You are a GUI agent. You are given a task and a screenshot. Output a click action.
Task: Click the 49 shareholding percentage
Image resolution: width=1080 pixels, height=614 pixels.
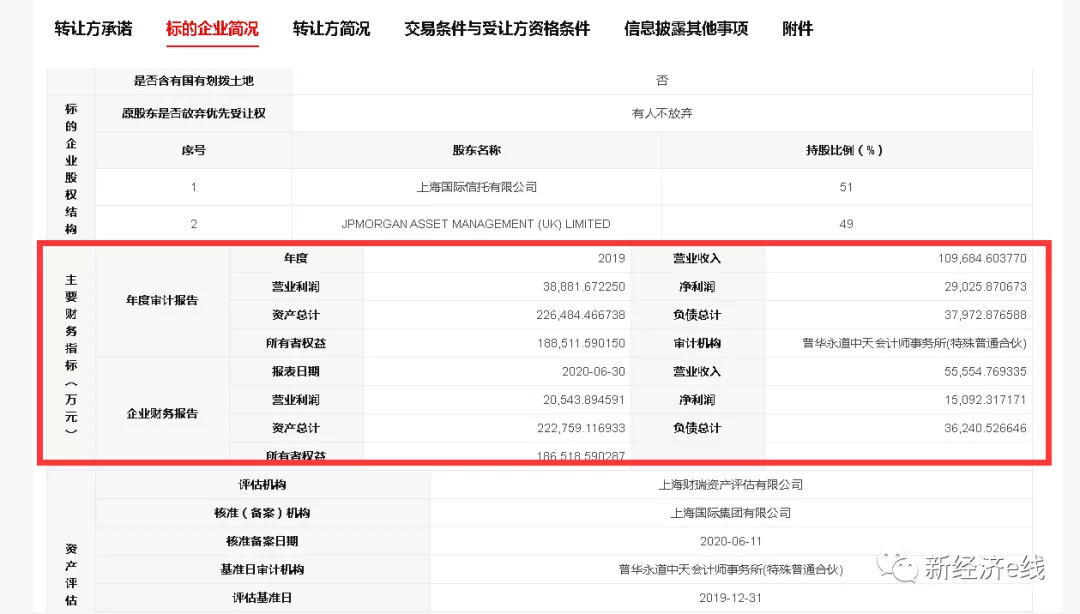[846, 224]
